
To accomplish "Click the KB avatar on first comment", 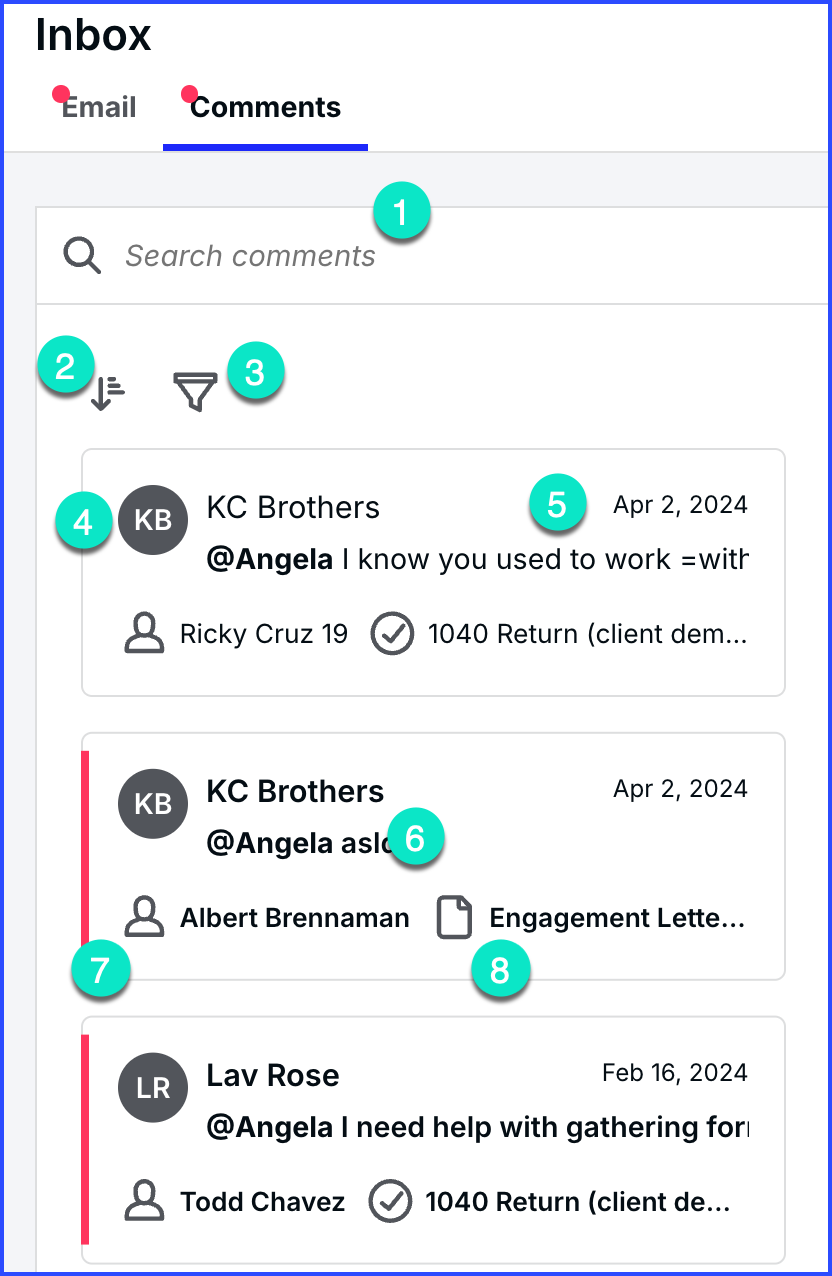I will tap(153, 520).
